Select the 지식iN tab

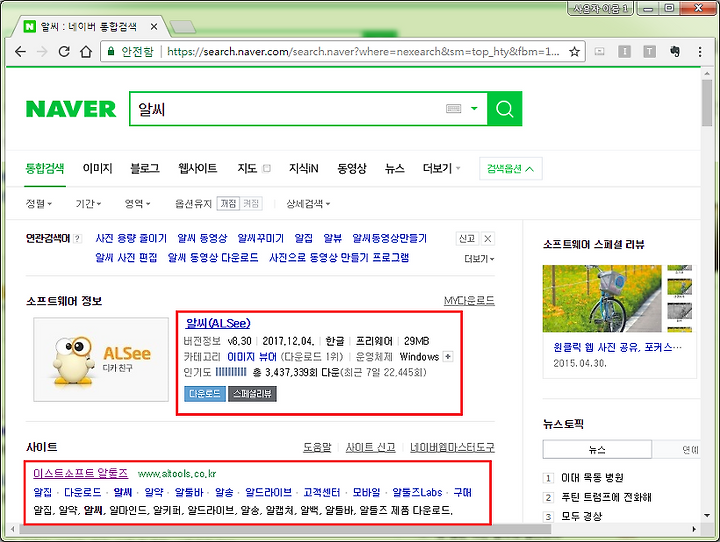coord(304,169)
